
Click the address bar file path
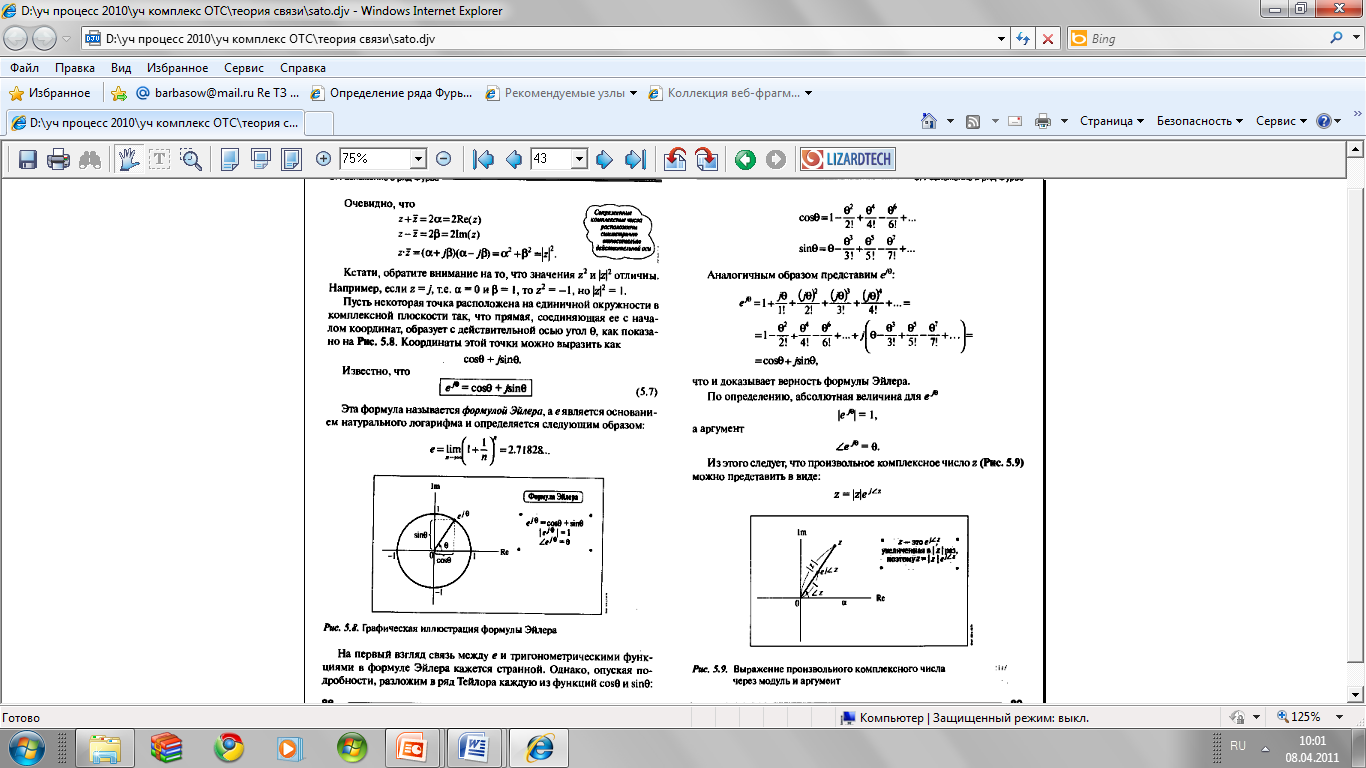pos(271,39)
